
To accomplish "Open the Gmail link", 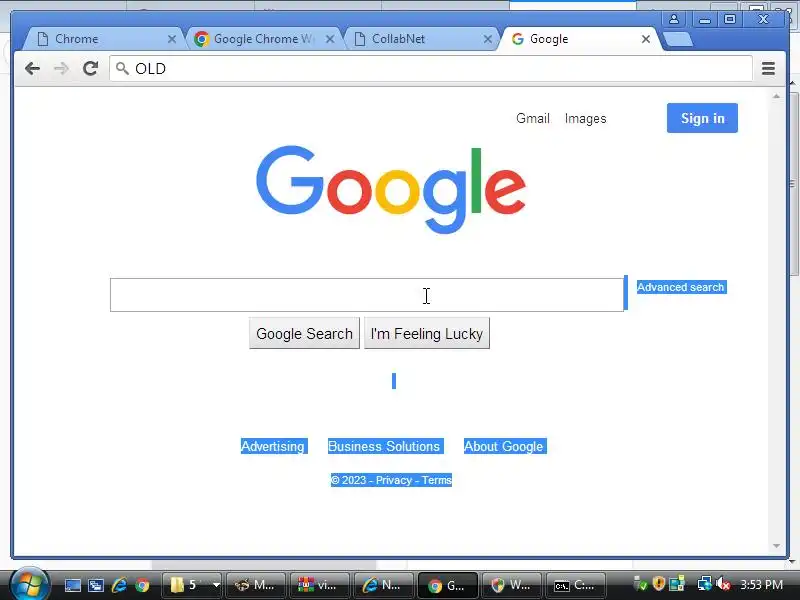I will (x=533, y=118).
